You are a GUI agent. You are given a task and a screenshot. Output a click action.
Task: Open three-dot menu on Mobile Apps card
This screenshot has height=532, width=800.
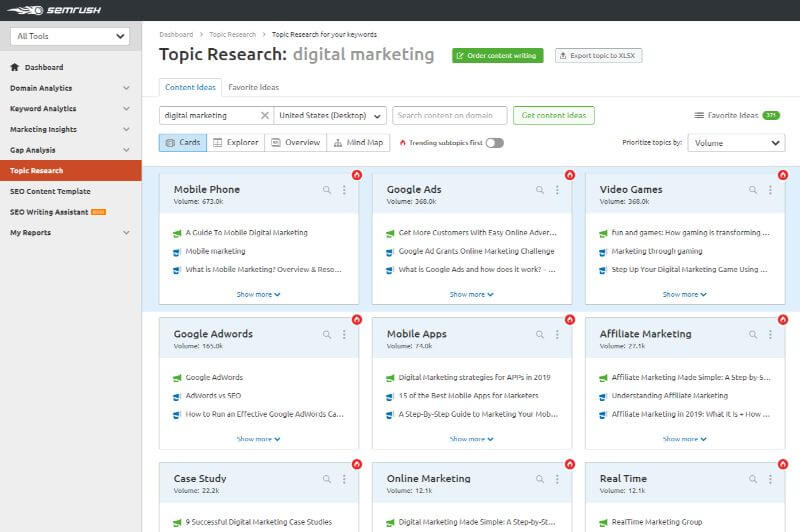pyautogui.click(x=557, y=335)
